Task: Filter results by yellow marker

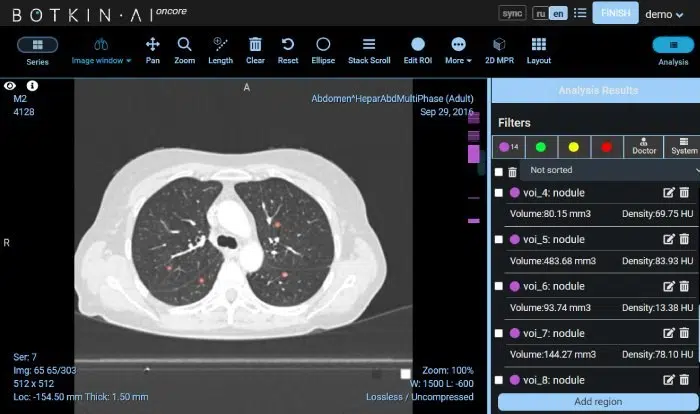Action: point(574,147)
